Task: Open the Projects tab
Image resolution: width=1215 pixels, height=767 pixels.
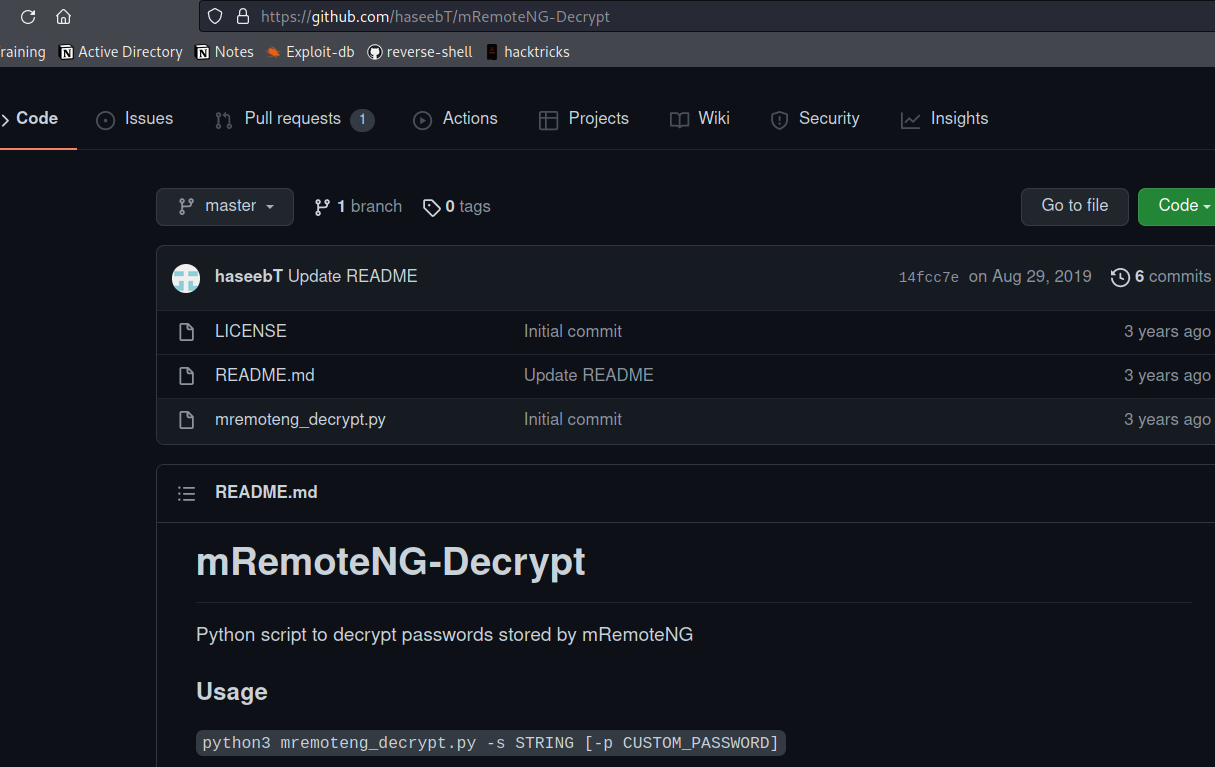Action: tap(584, 119)
